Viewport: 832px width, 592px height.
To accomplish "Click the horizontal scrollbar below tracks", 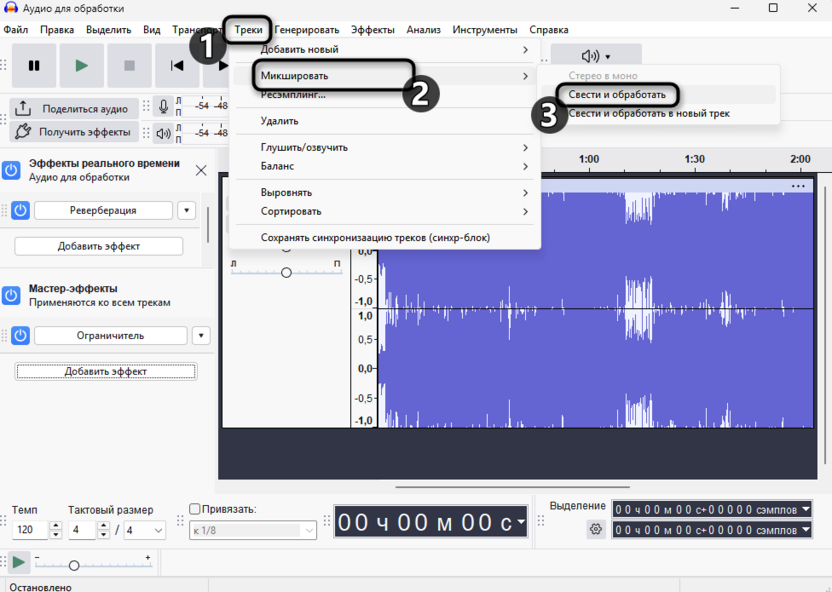I will [x=513, y=486].
